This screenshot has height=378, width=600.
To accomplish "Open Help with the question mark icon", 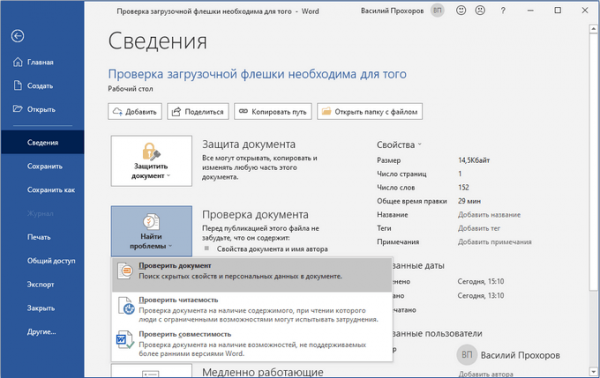I will [x=503, y=11].
